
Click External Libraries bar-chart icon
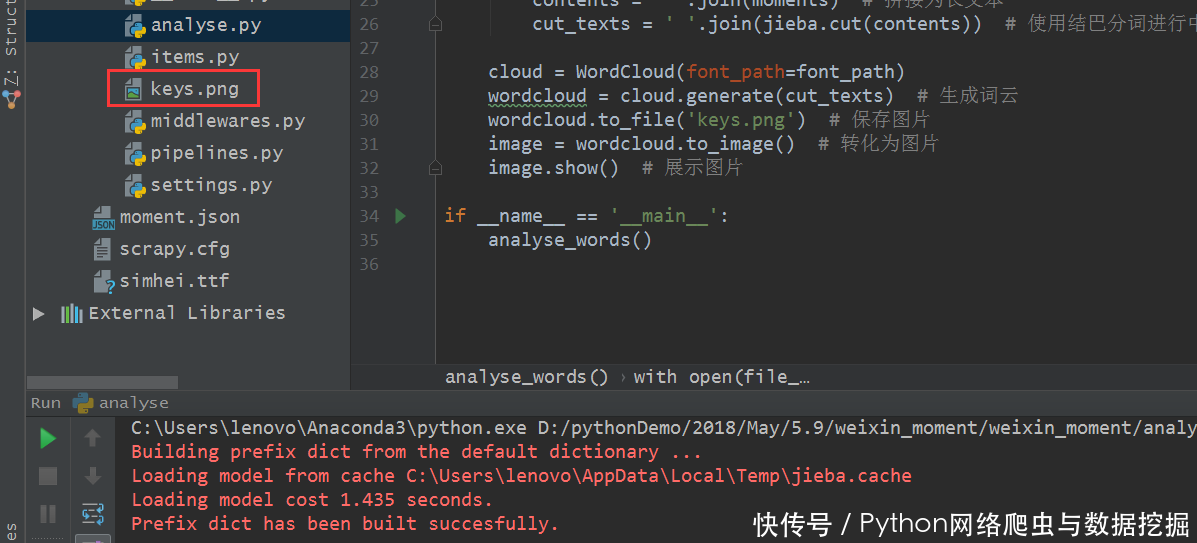pyautogui.click(x=72, y=313)
